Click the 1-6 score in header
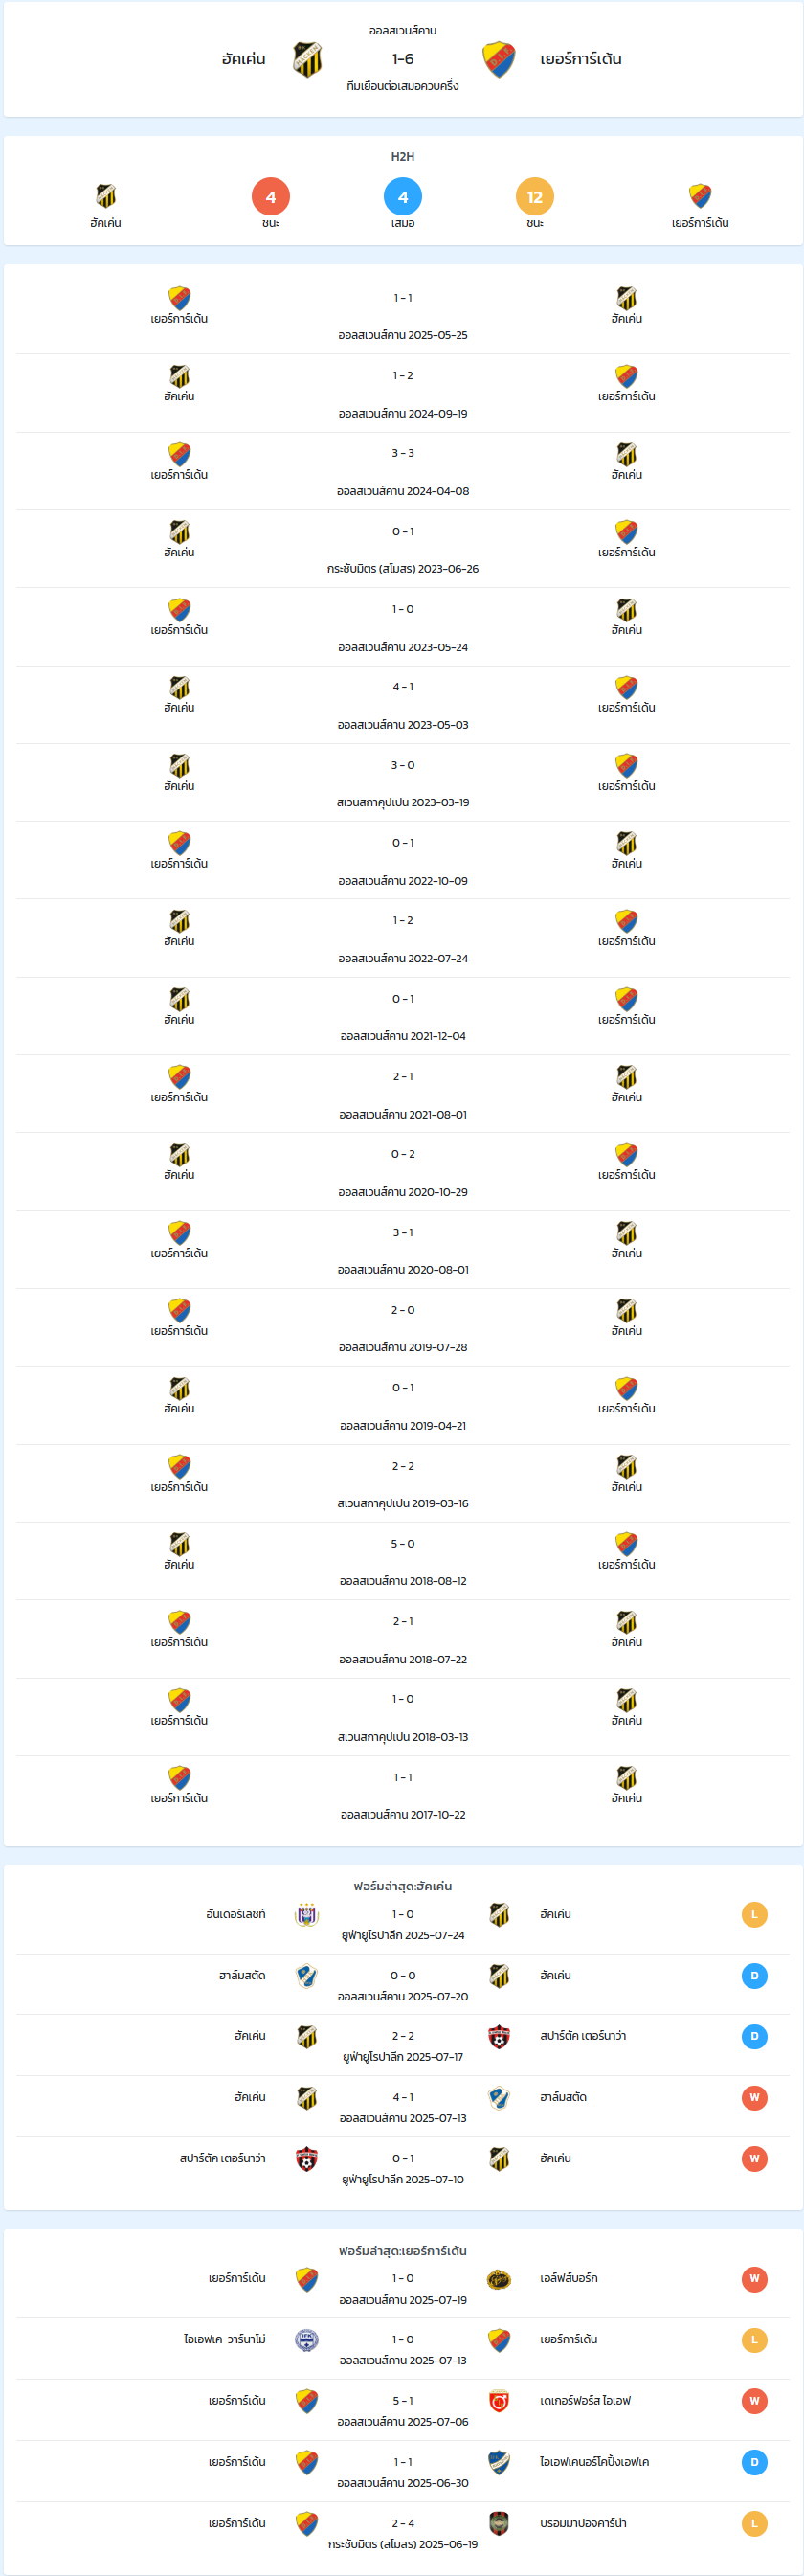This screenshot has width=804, height=2576. [403, 59]
